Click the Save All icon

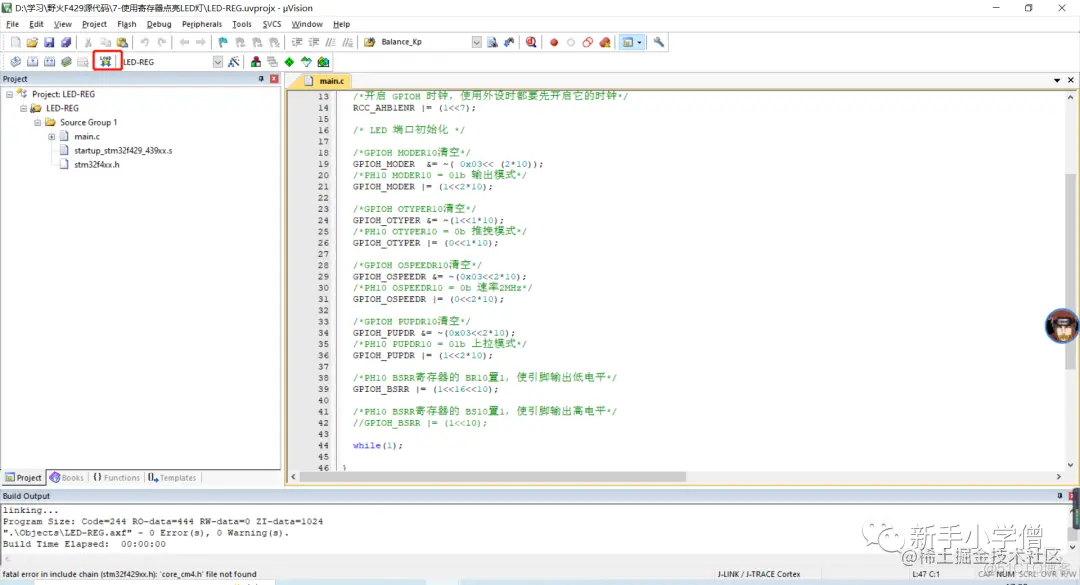coord(66,42)
